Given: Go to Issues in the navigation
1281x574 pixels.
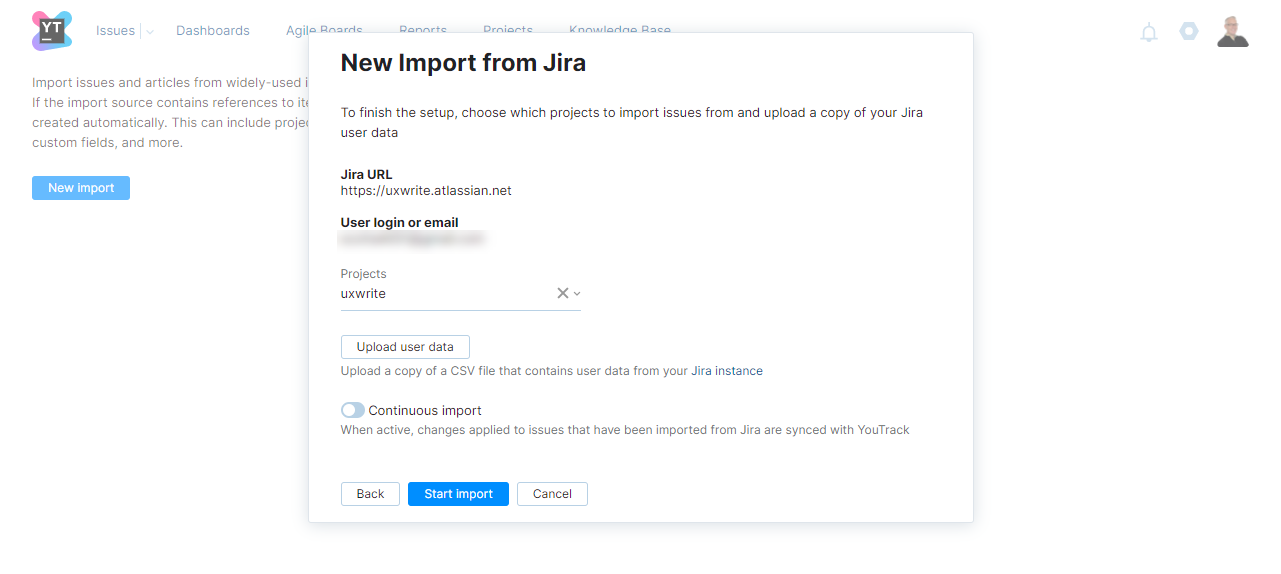Looking at the screenshot, I should 115,31.
